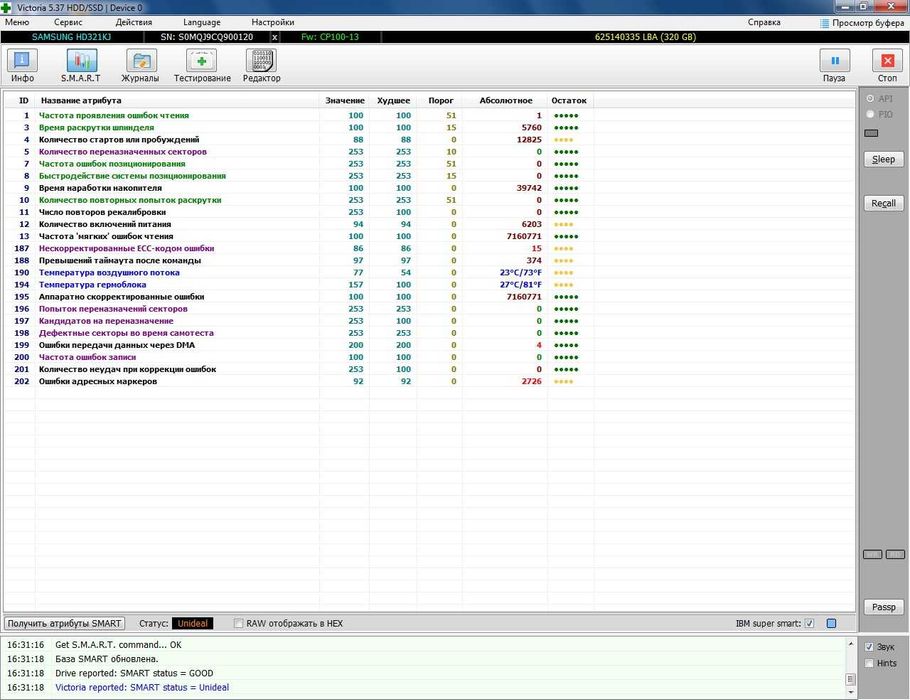This screenshot has height=700, width=910.
Task: Open the Настройки settings menu
Action: (273, 22)
